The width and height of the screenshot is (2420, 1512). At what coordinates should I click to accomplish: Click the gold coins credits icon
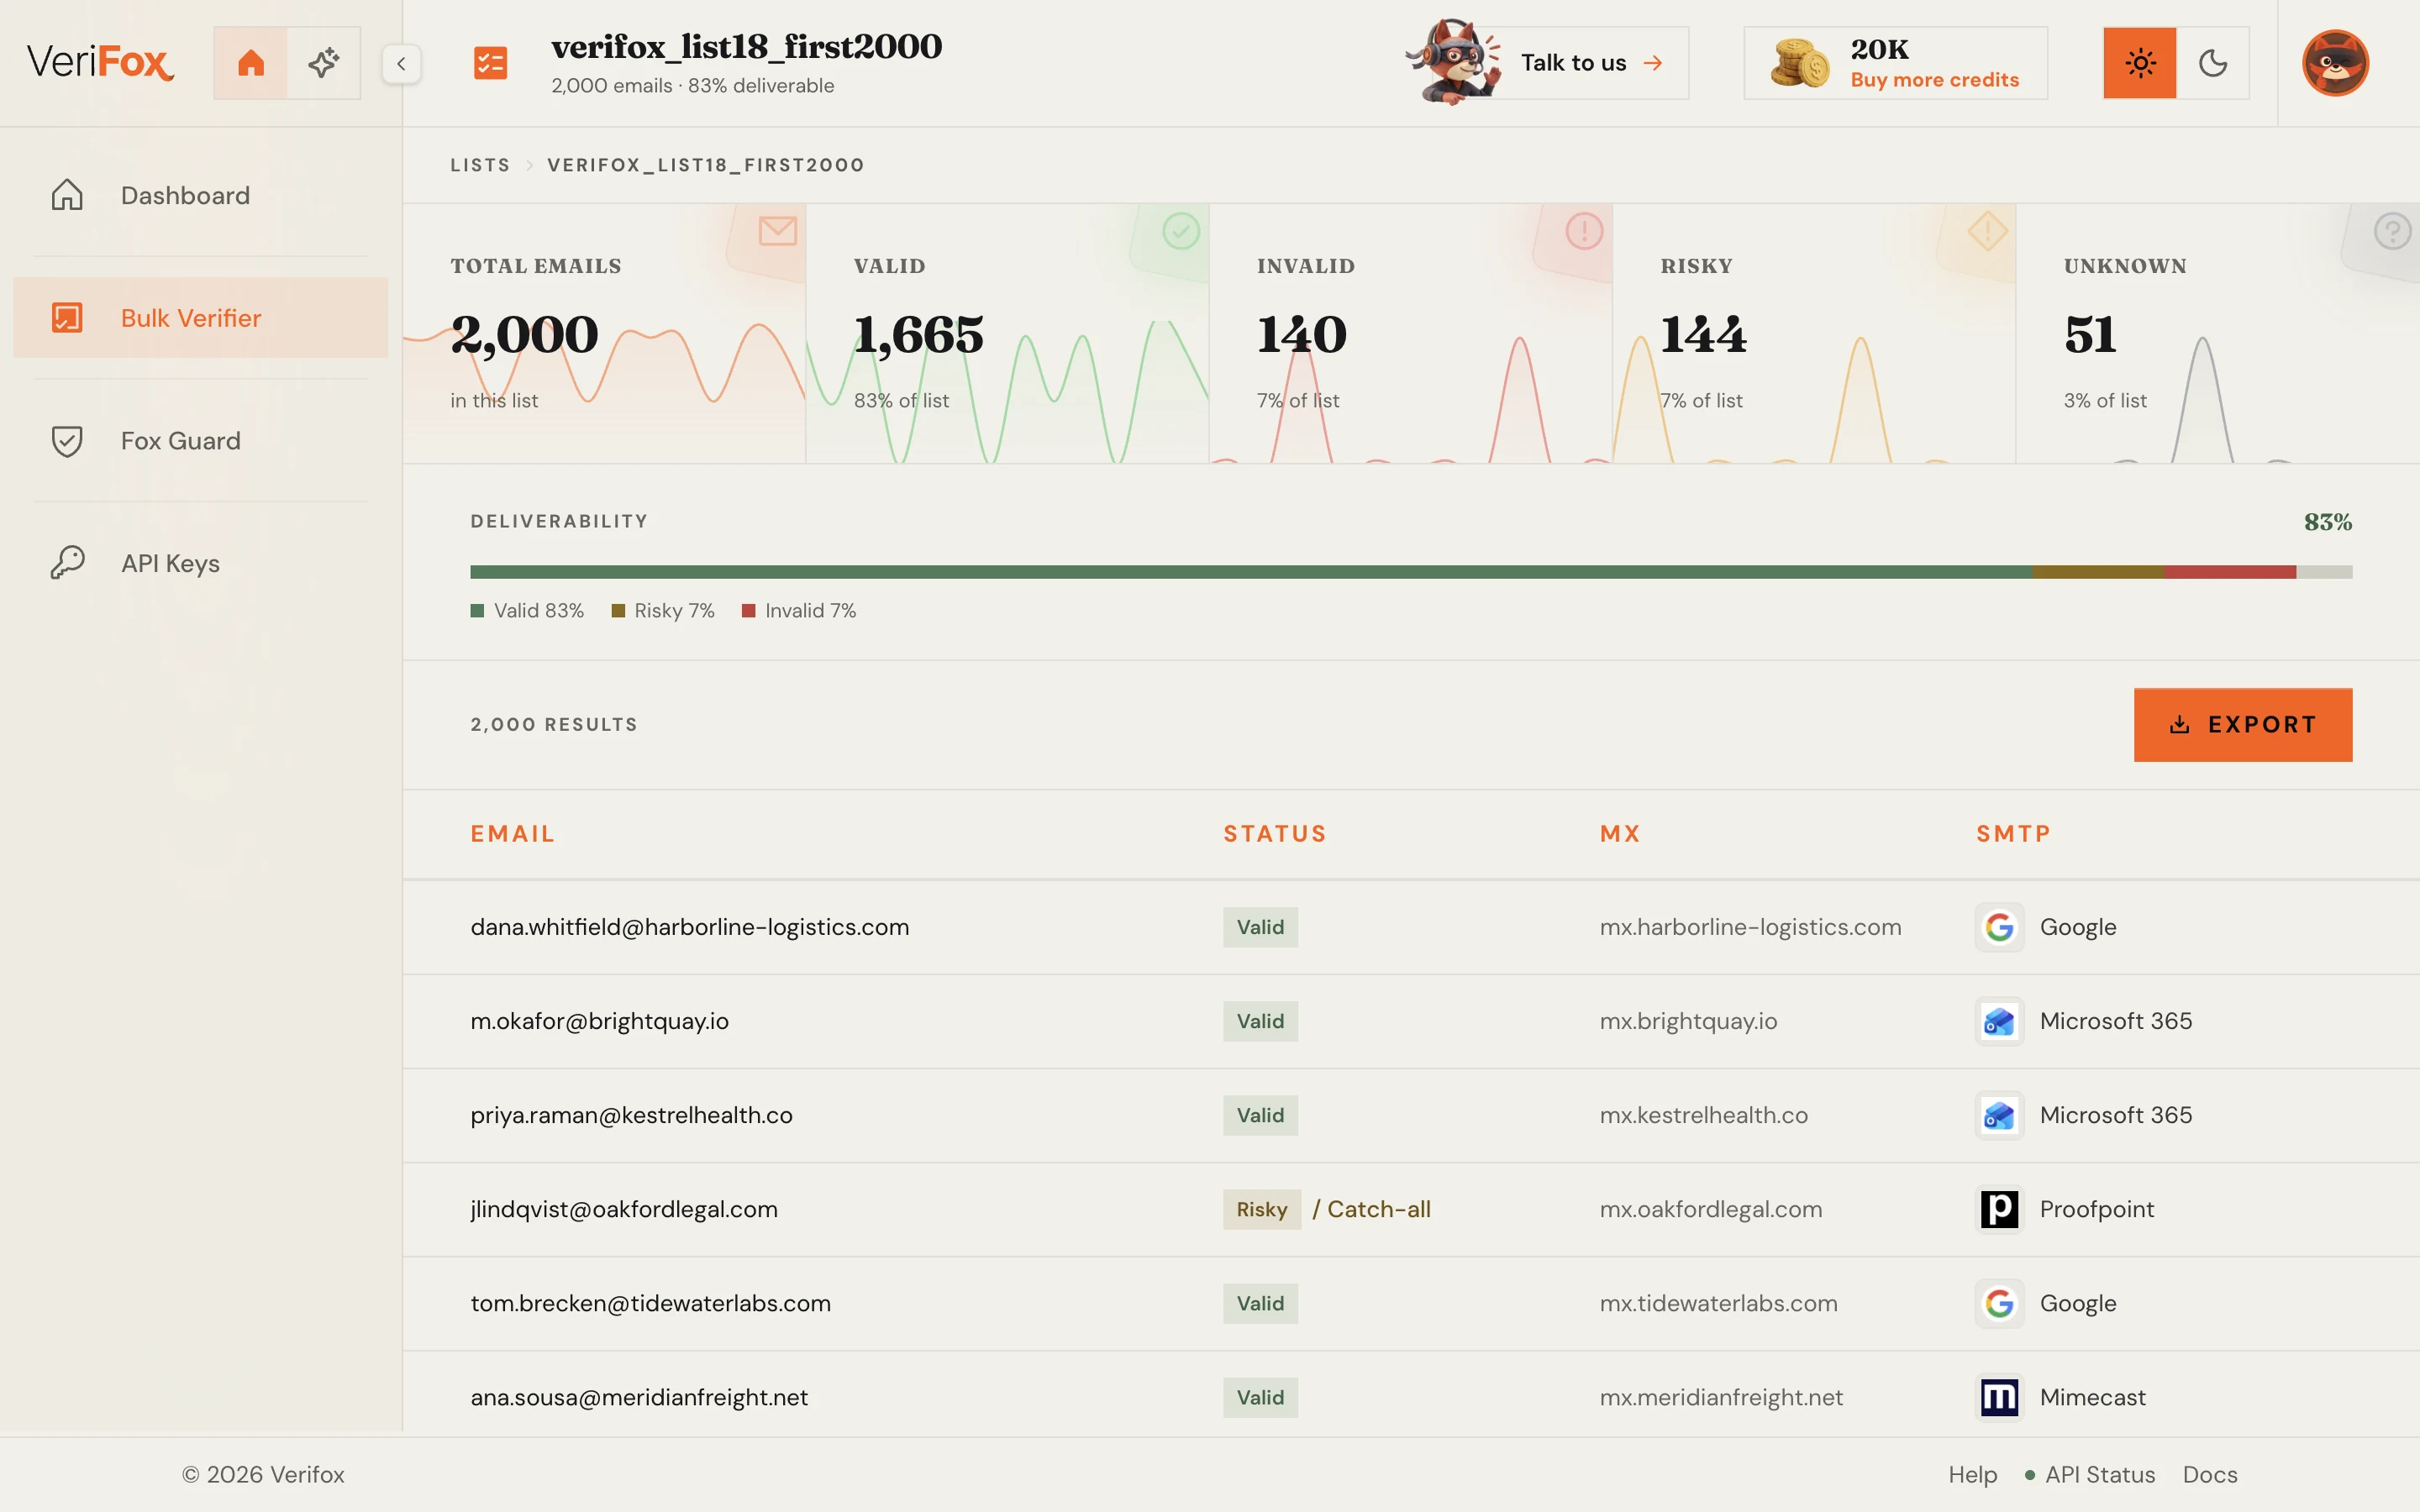click(1799, 63)
